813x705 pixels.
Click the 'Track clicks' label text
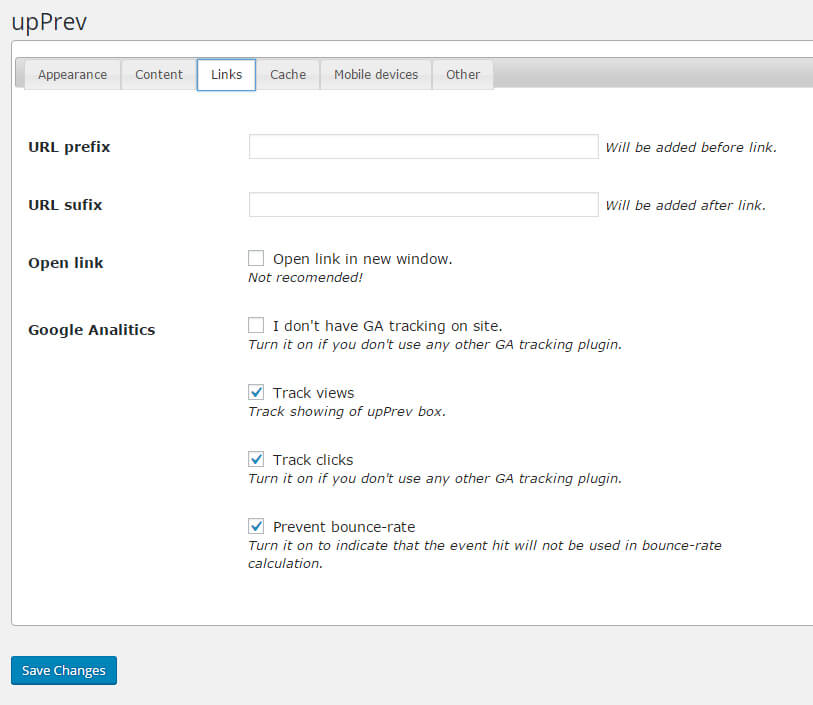coord(313,460)
